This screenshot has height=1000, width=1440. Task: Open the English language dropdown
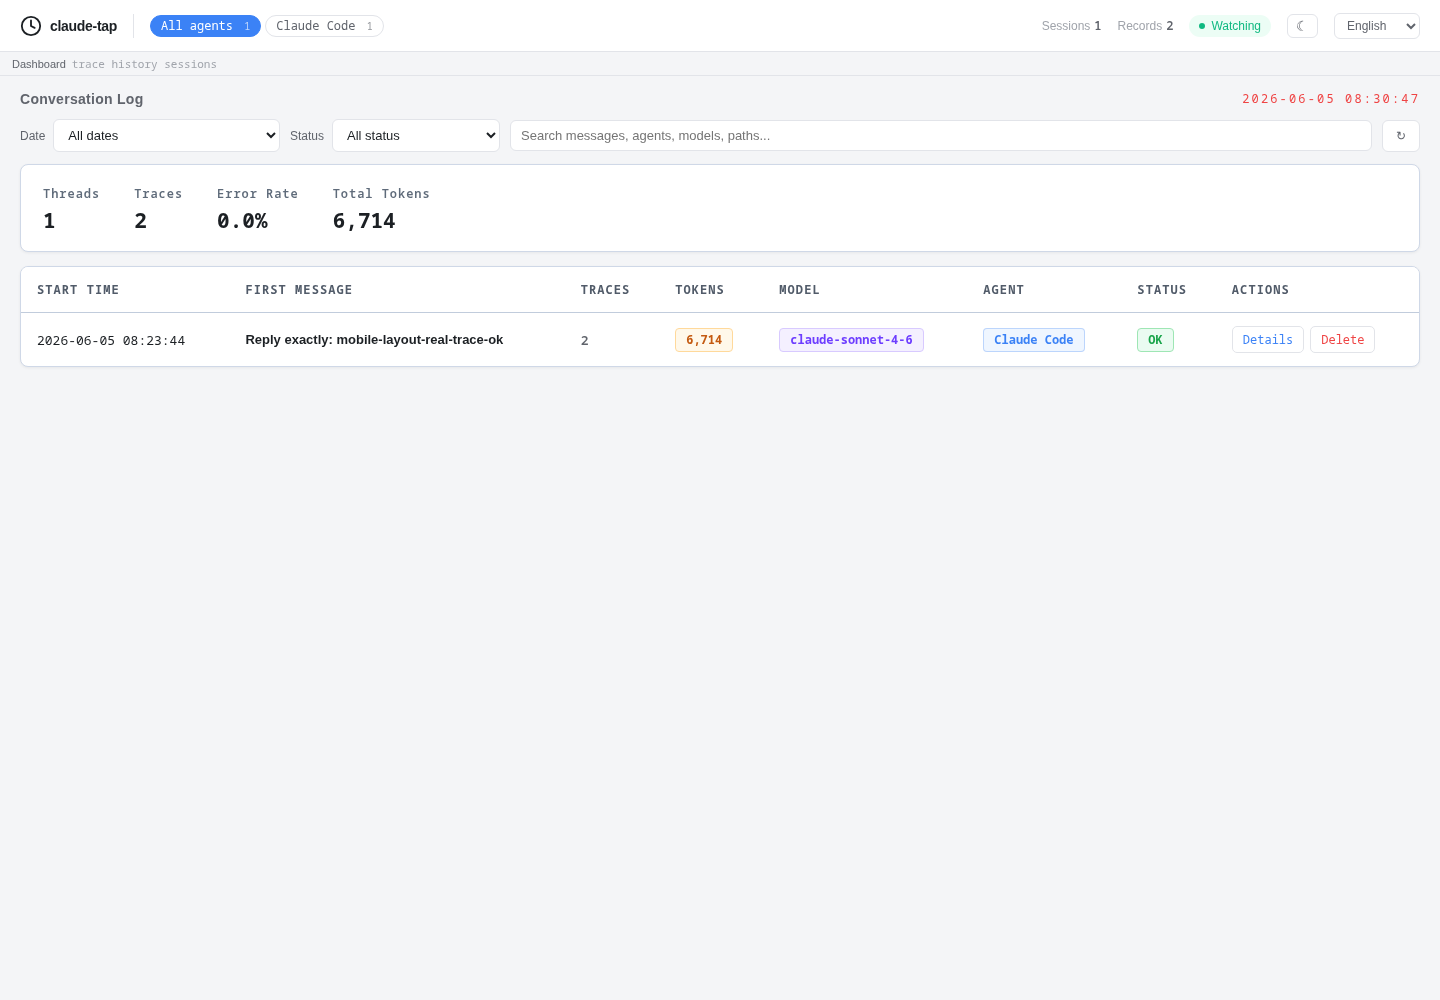[1377, 26]
